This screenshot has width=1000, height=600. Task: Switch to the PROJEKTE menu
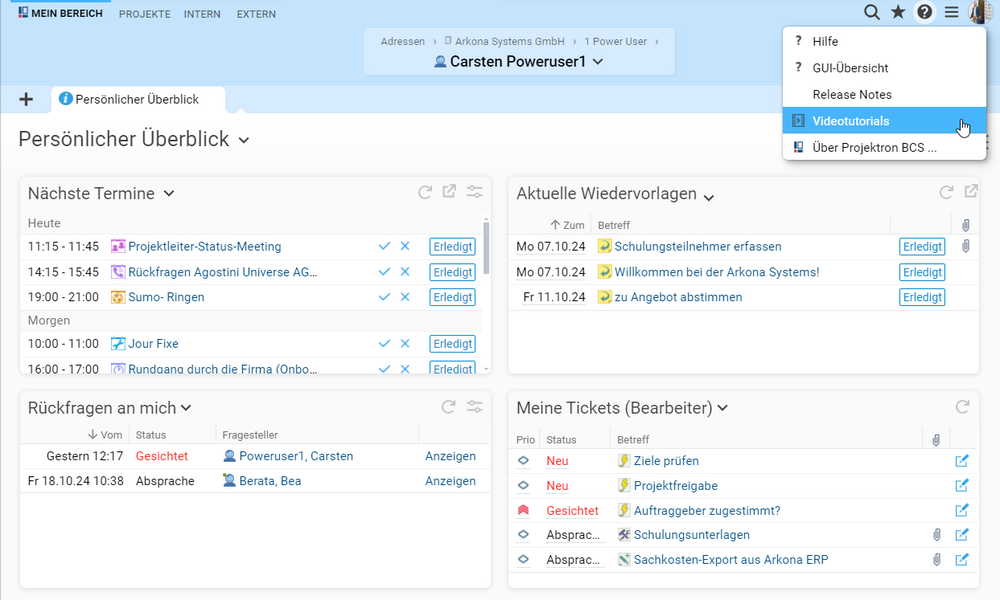(x=144, y=14)
